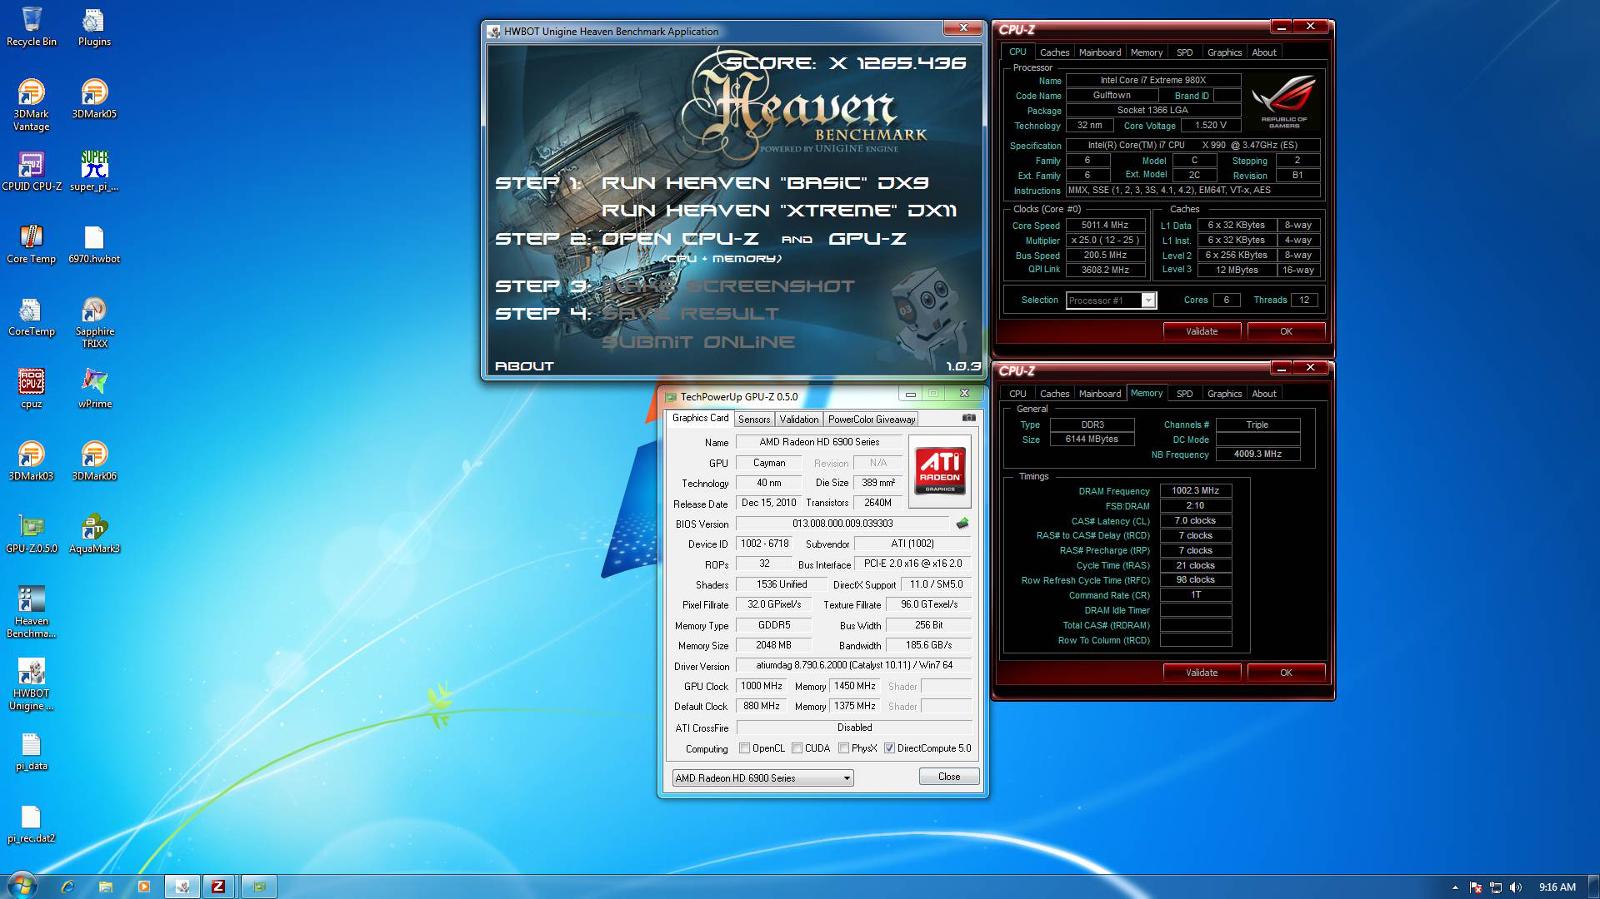
Task: Switch to Mainboard tab in upper CPU-Z
Action: 1100,52
